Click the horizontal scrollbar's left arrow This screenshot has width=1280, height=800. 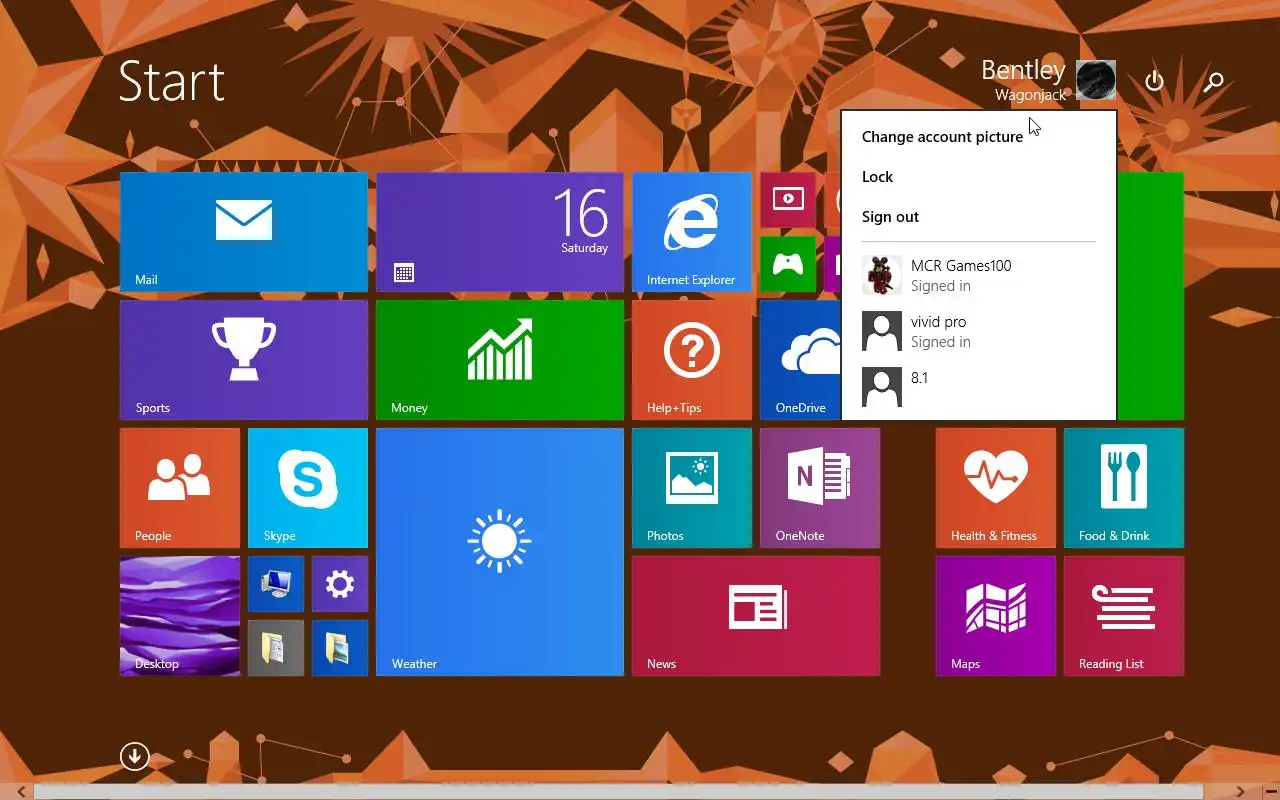21,792
